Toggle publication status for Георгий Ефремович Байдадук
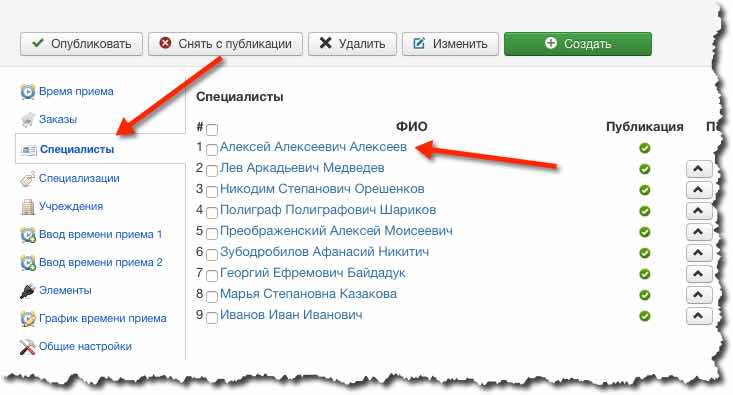Image resolution: width=733 pixels, height=395 pixels. [645, 274]
